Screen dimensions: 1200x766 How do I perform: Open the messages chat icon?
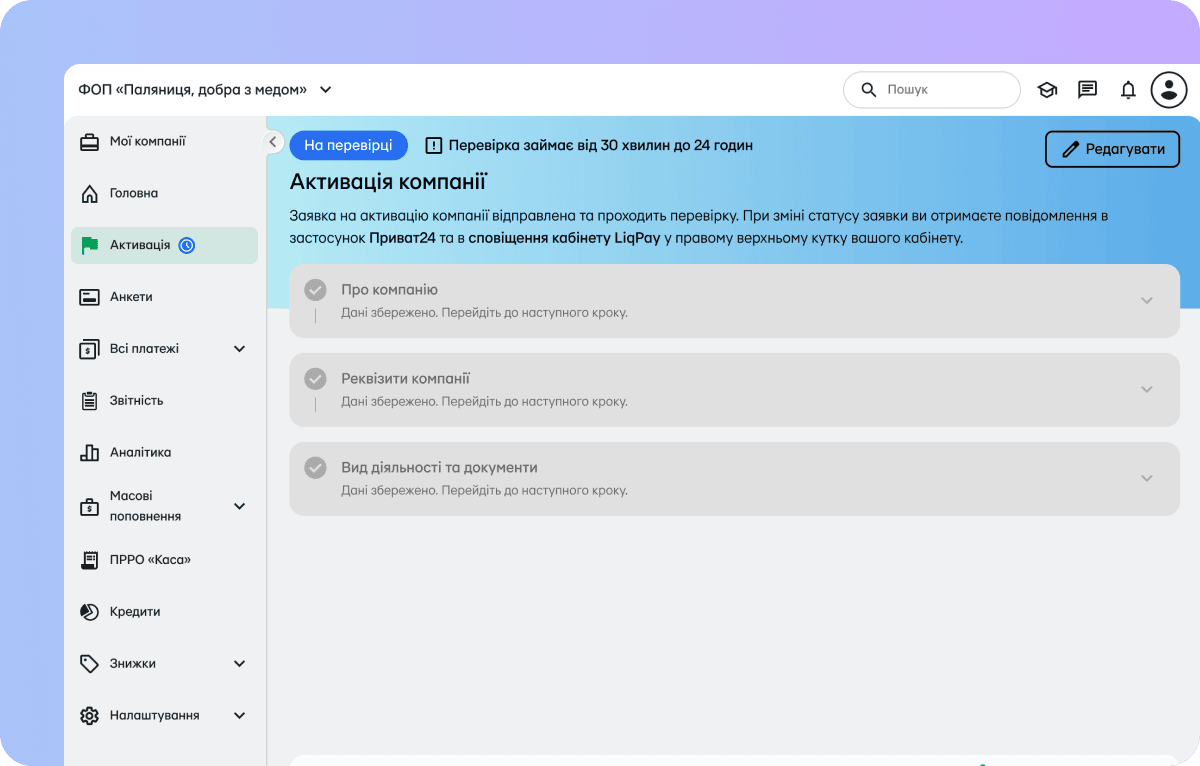point(1088,90)
